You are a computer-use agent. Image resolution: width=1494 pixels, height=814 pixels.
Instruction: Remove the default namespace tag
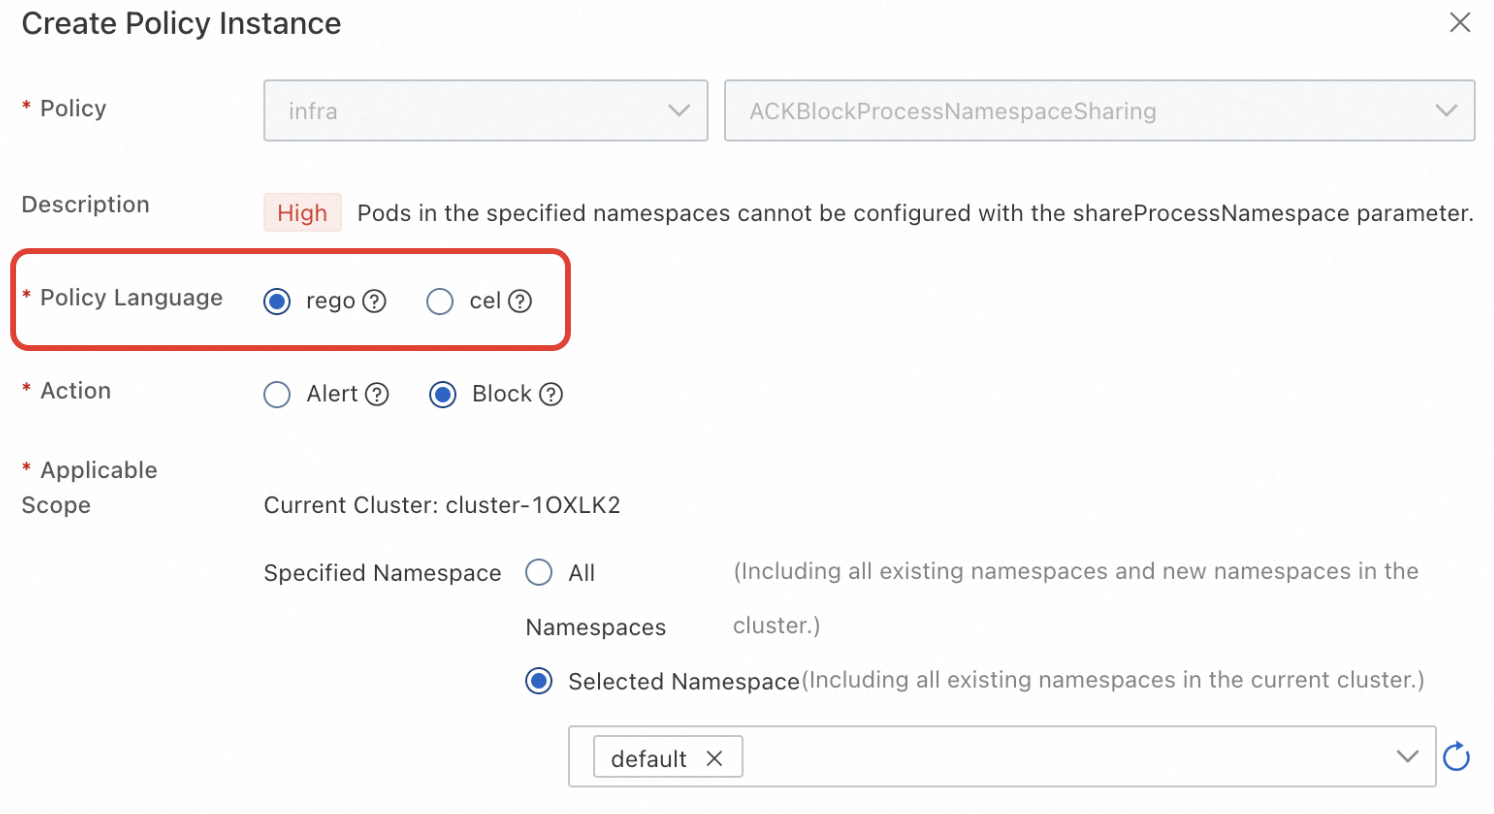tap(714, 758)
